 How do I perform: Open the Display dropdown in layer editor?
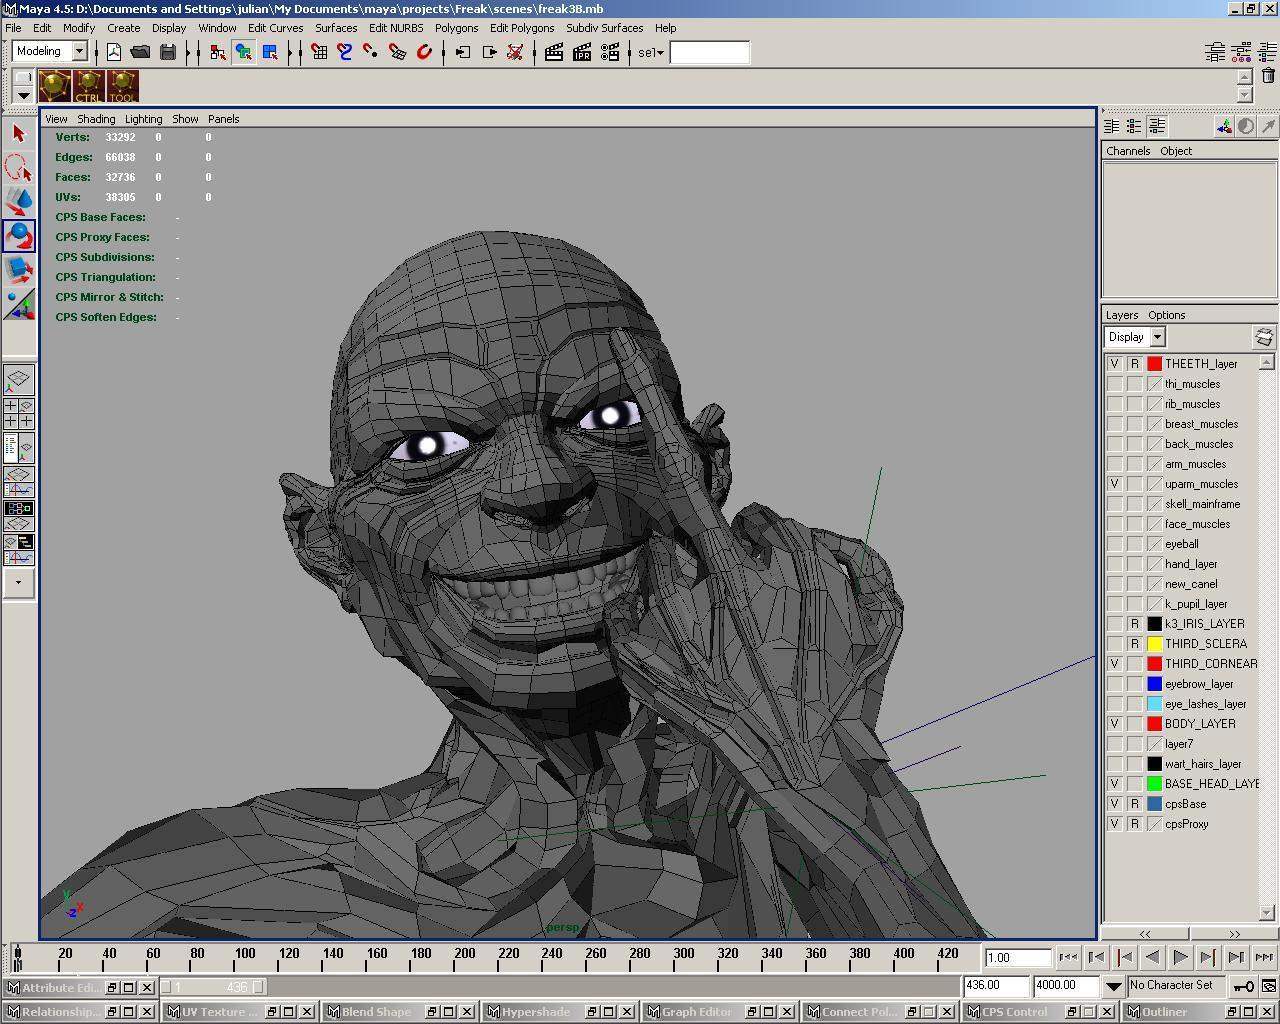point(1157,337)
